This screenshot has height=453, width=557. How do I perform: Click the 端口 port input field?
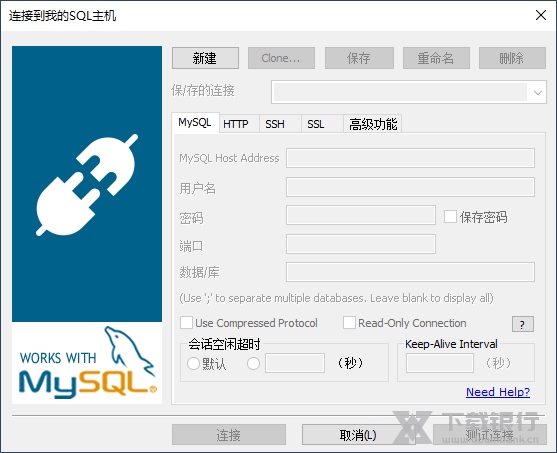pyautogui.click(x=361, y=244)
